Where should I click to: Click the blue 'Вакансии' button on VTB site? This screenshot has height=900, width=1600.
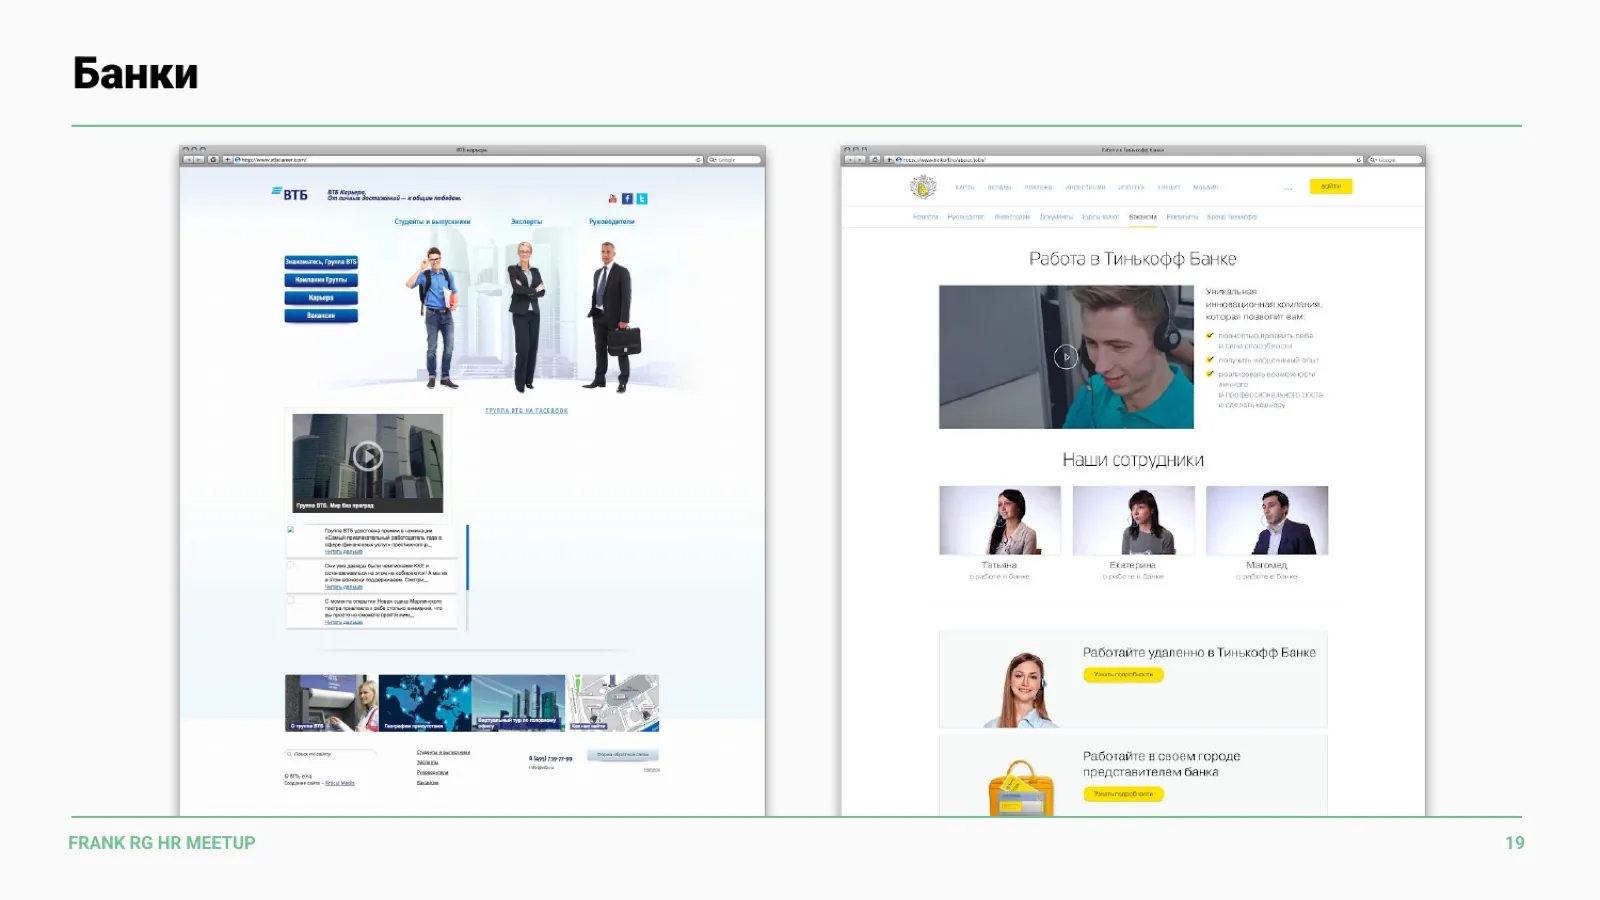click(x=321, y=316)
